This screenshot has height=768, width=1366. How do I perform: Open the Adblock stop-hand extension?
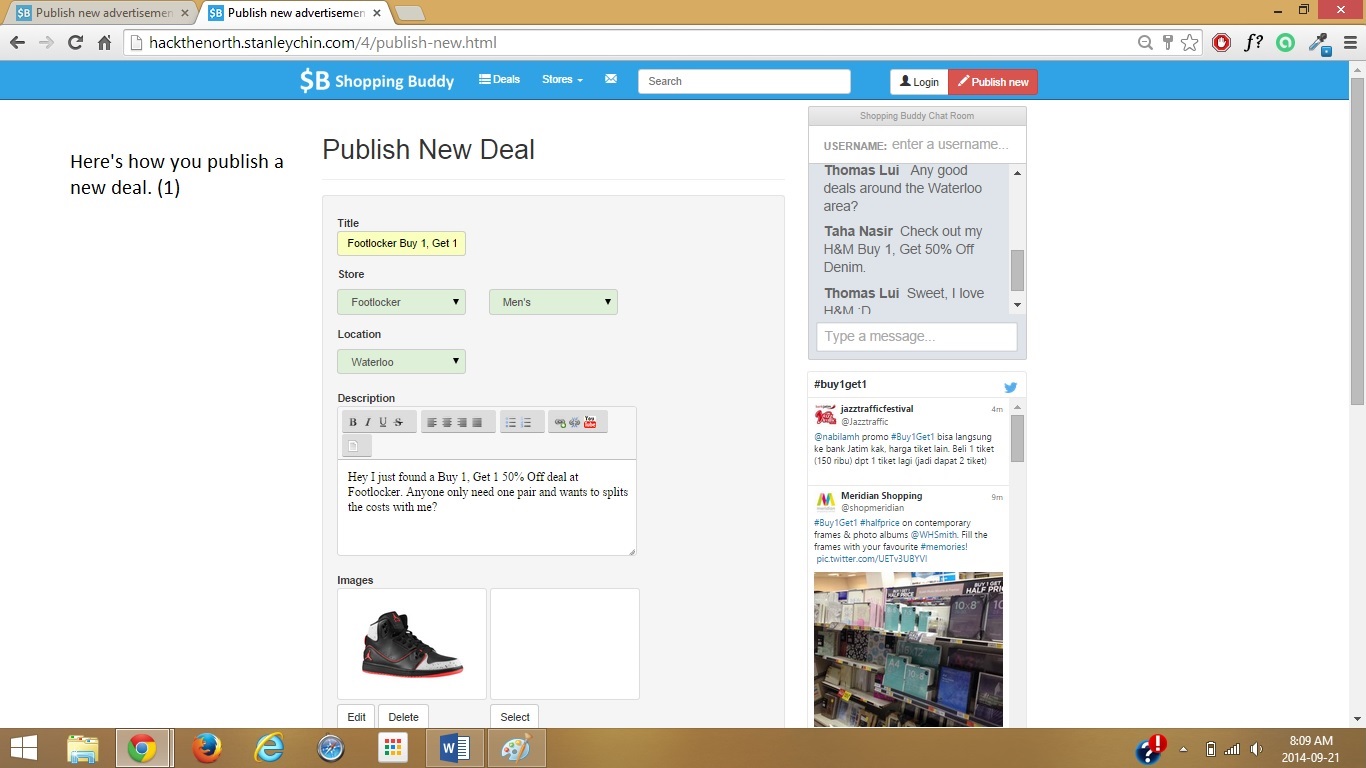(1221, 42)
